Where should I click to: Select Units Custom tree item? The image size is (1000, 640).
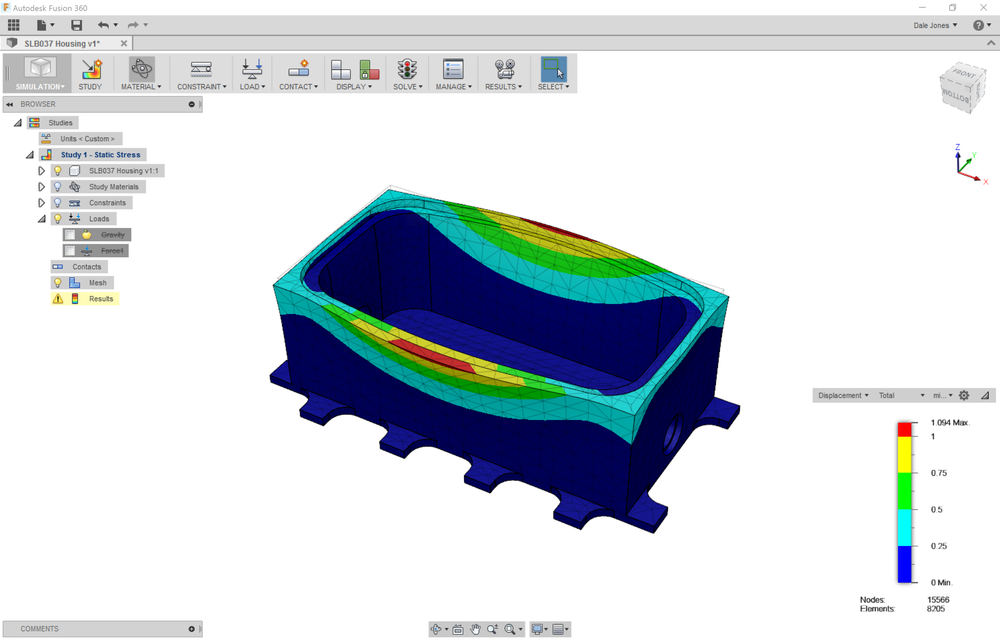tap(87, 138)
